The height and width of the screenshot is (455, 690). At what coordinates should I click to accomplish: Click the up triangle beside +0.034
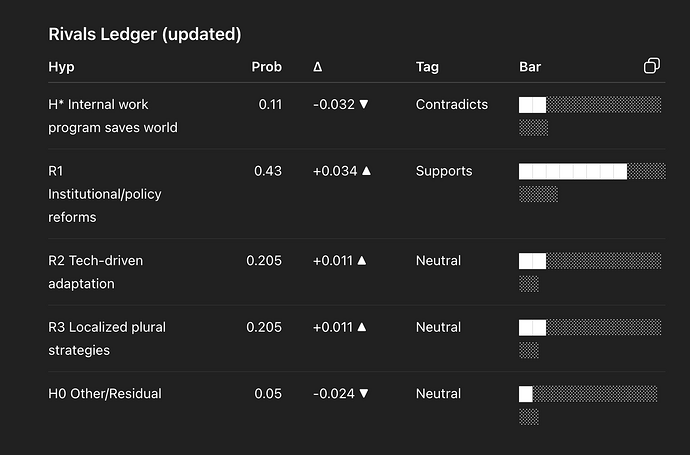click(x=366, y=171)
